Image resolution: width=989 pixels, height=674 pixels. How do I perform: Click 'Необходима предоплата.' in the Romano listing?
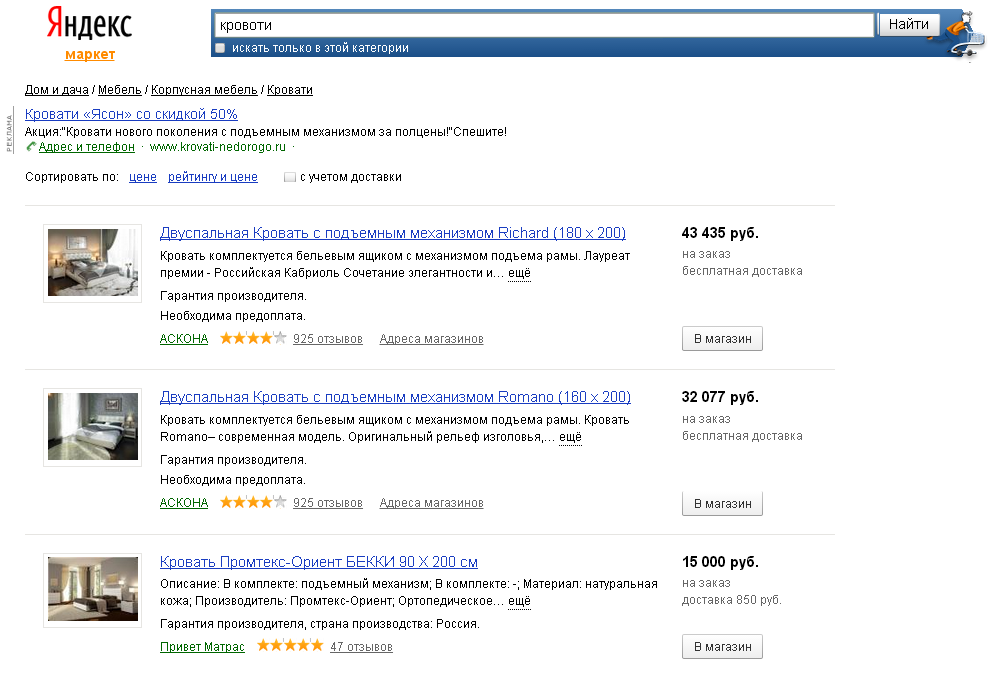[x=233, y=480]
